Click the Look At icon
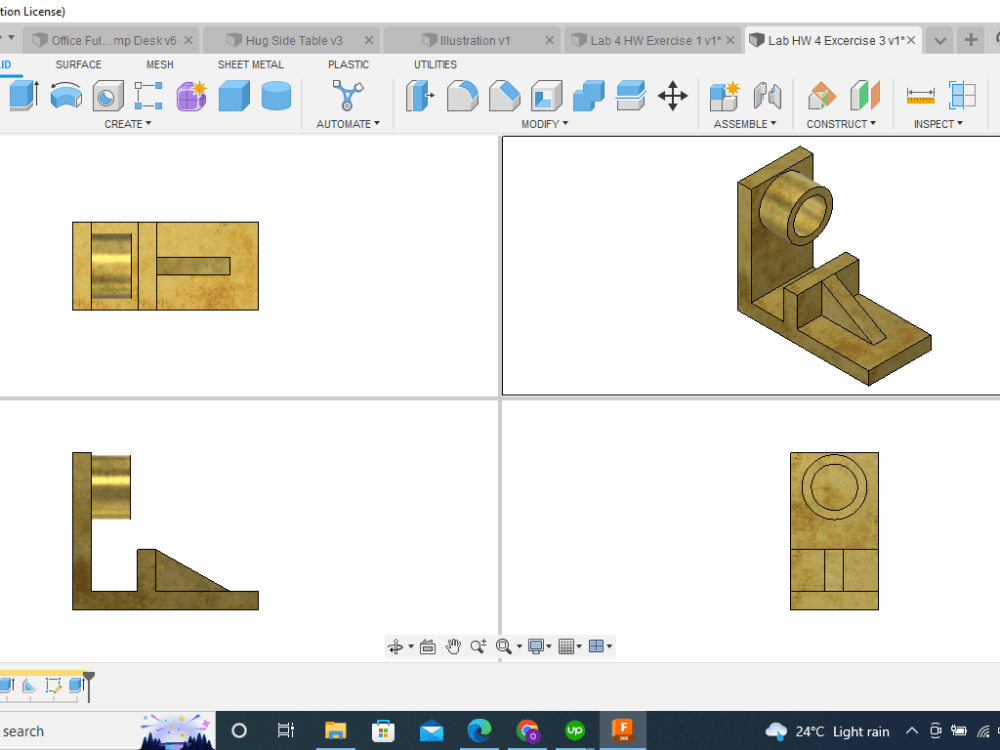This screenshot has width=1000, height=750. (427, 647)
